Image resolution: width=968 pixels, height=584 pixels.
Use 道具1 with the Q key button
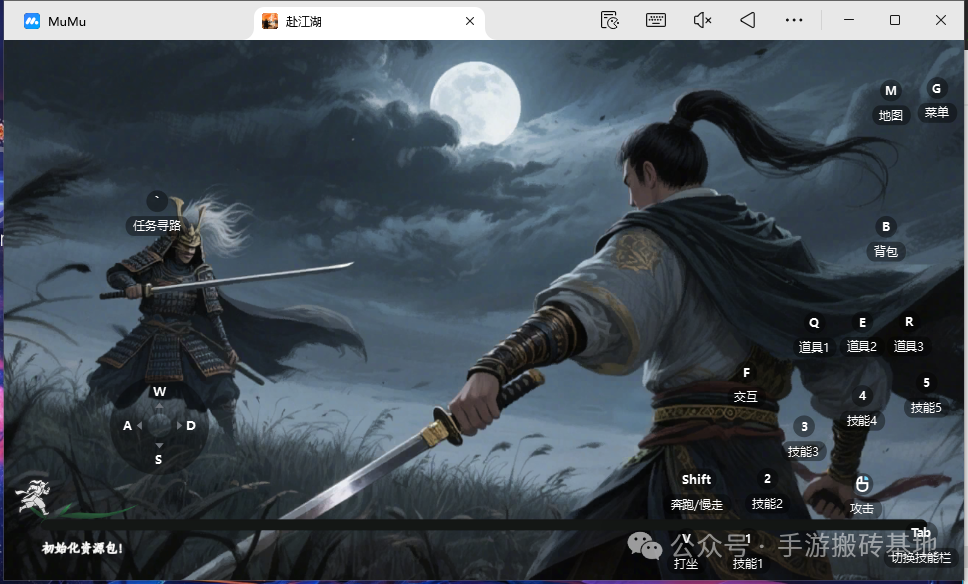(814, 324)
